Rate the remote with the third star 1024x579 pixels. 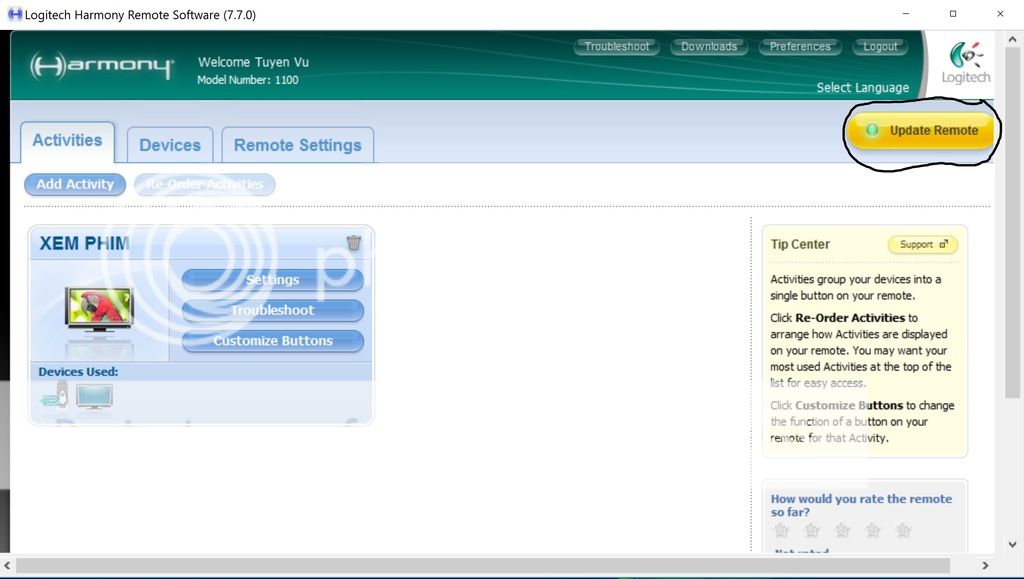click(x=842, y=530)
